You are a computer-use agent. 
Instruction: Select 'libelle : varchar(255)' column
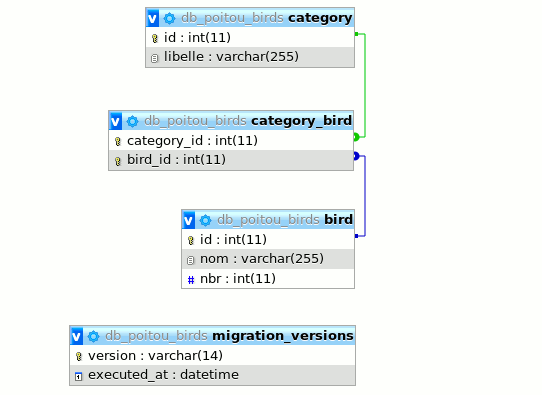click(250, 57)
